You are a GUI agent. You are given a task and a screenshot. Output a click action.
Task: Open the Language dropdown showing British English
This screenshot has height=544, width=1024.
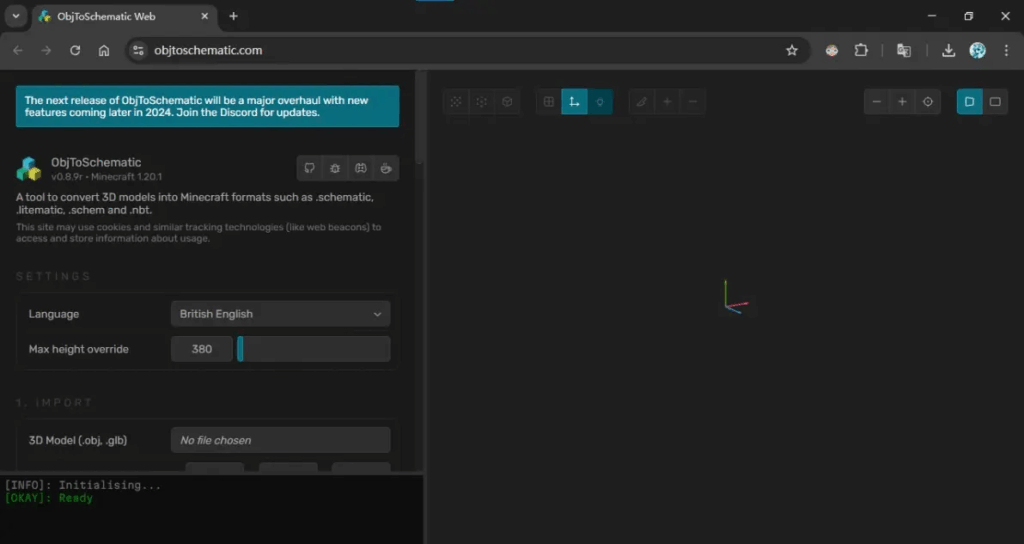281,314
